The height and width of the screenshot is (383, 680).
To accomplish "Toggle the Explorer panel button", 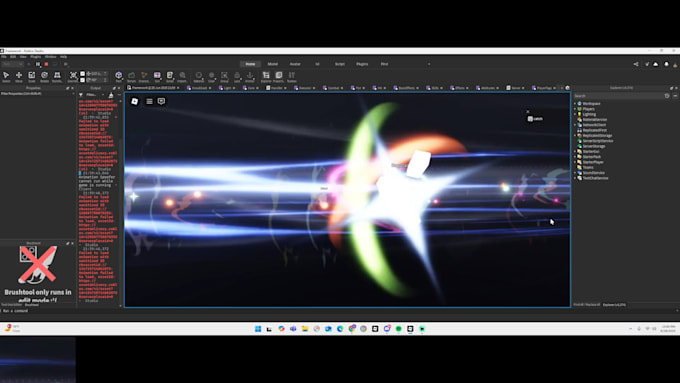I will click(266, 77).
